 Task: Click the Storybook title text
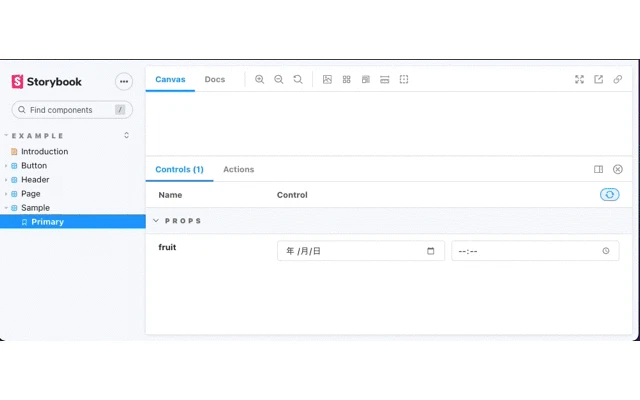click(54, 82)
